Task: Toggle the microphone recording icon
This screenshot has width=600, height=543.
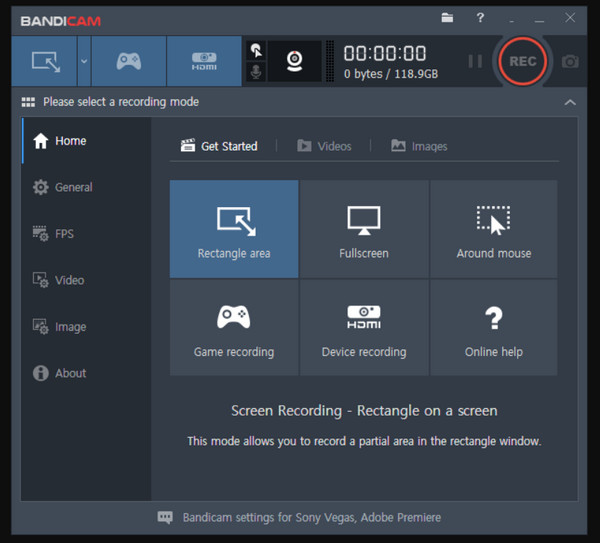Action: tap(255, 72)
